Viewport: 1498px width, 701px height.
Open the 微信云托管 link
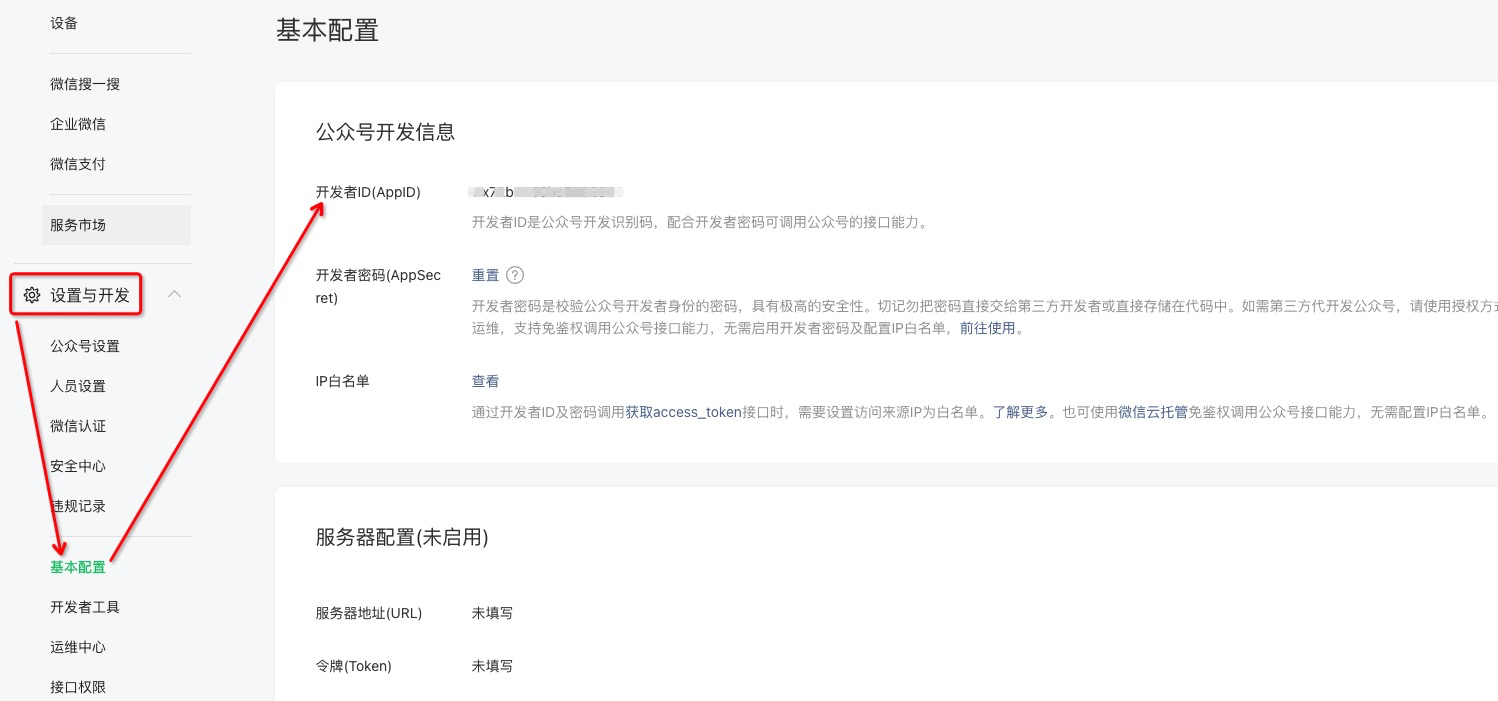pos(1152,411)
